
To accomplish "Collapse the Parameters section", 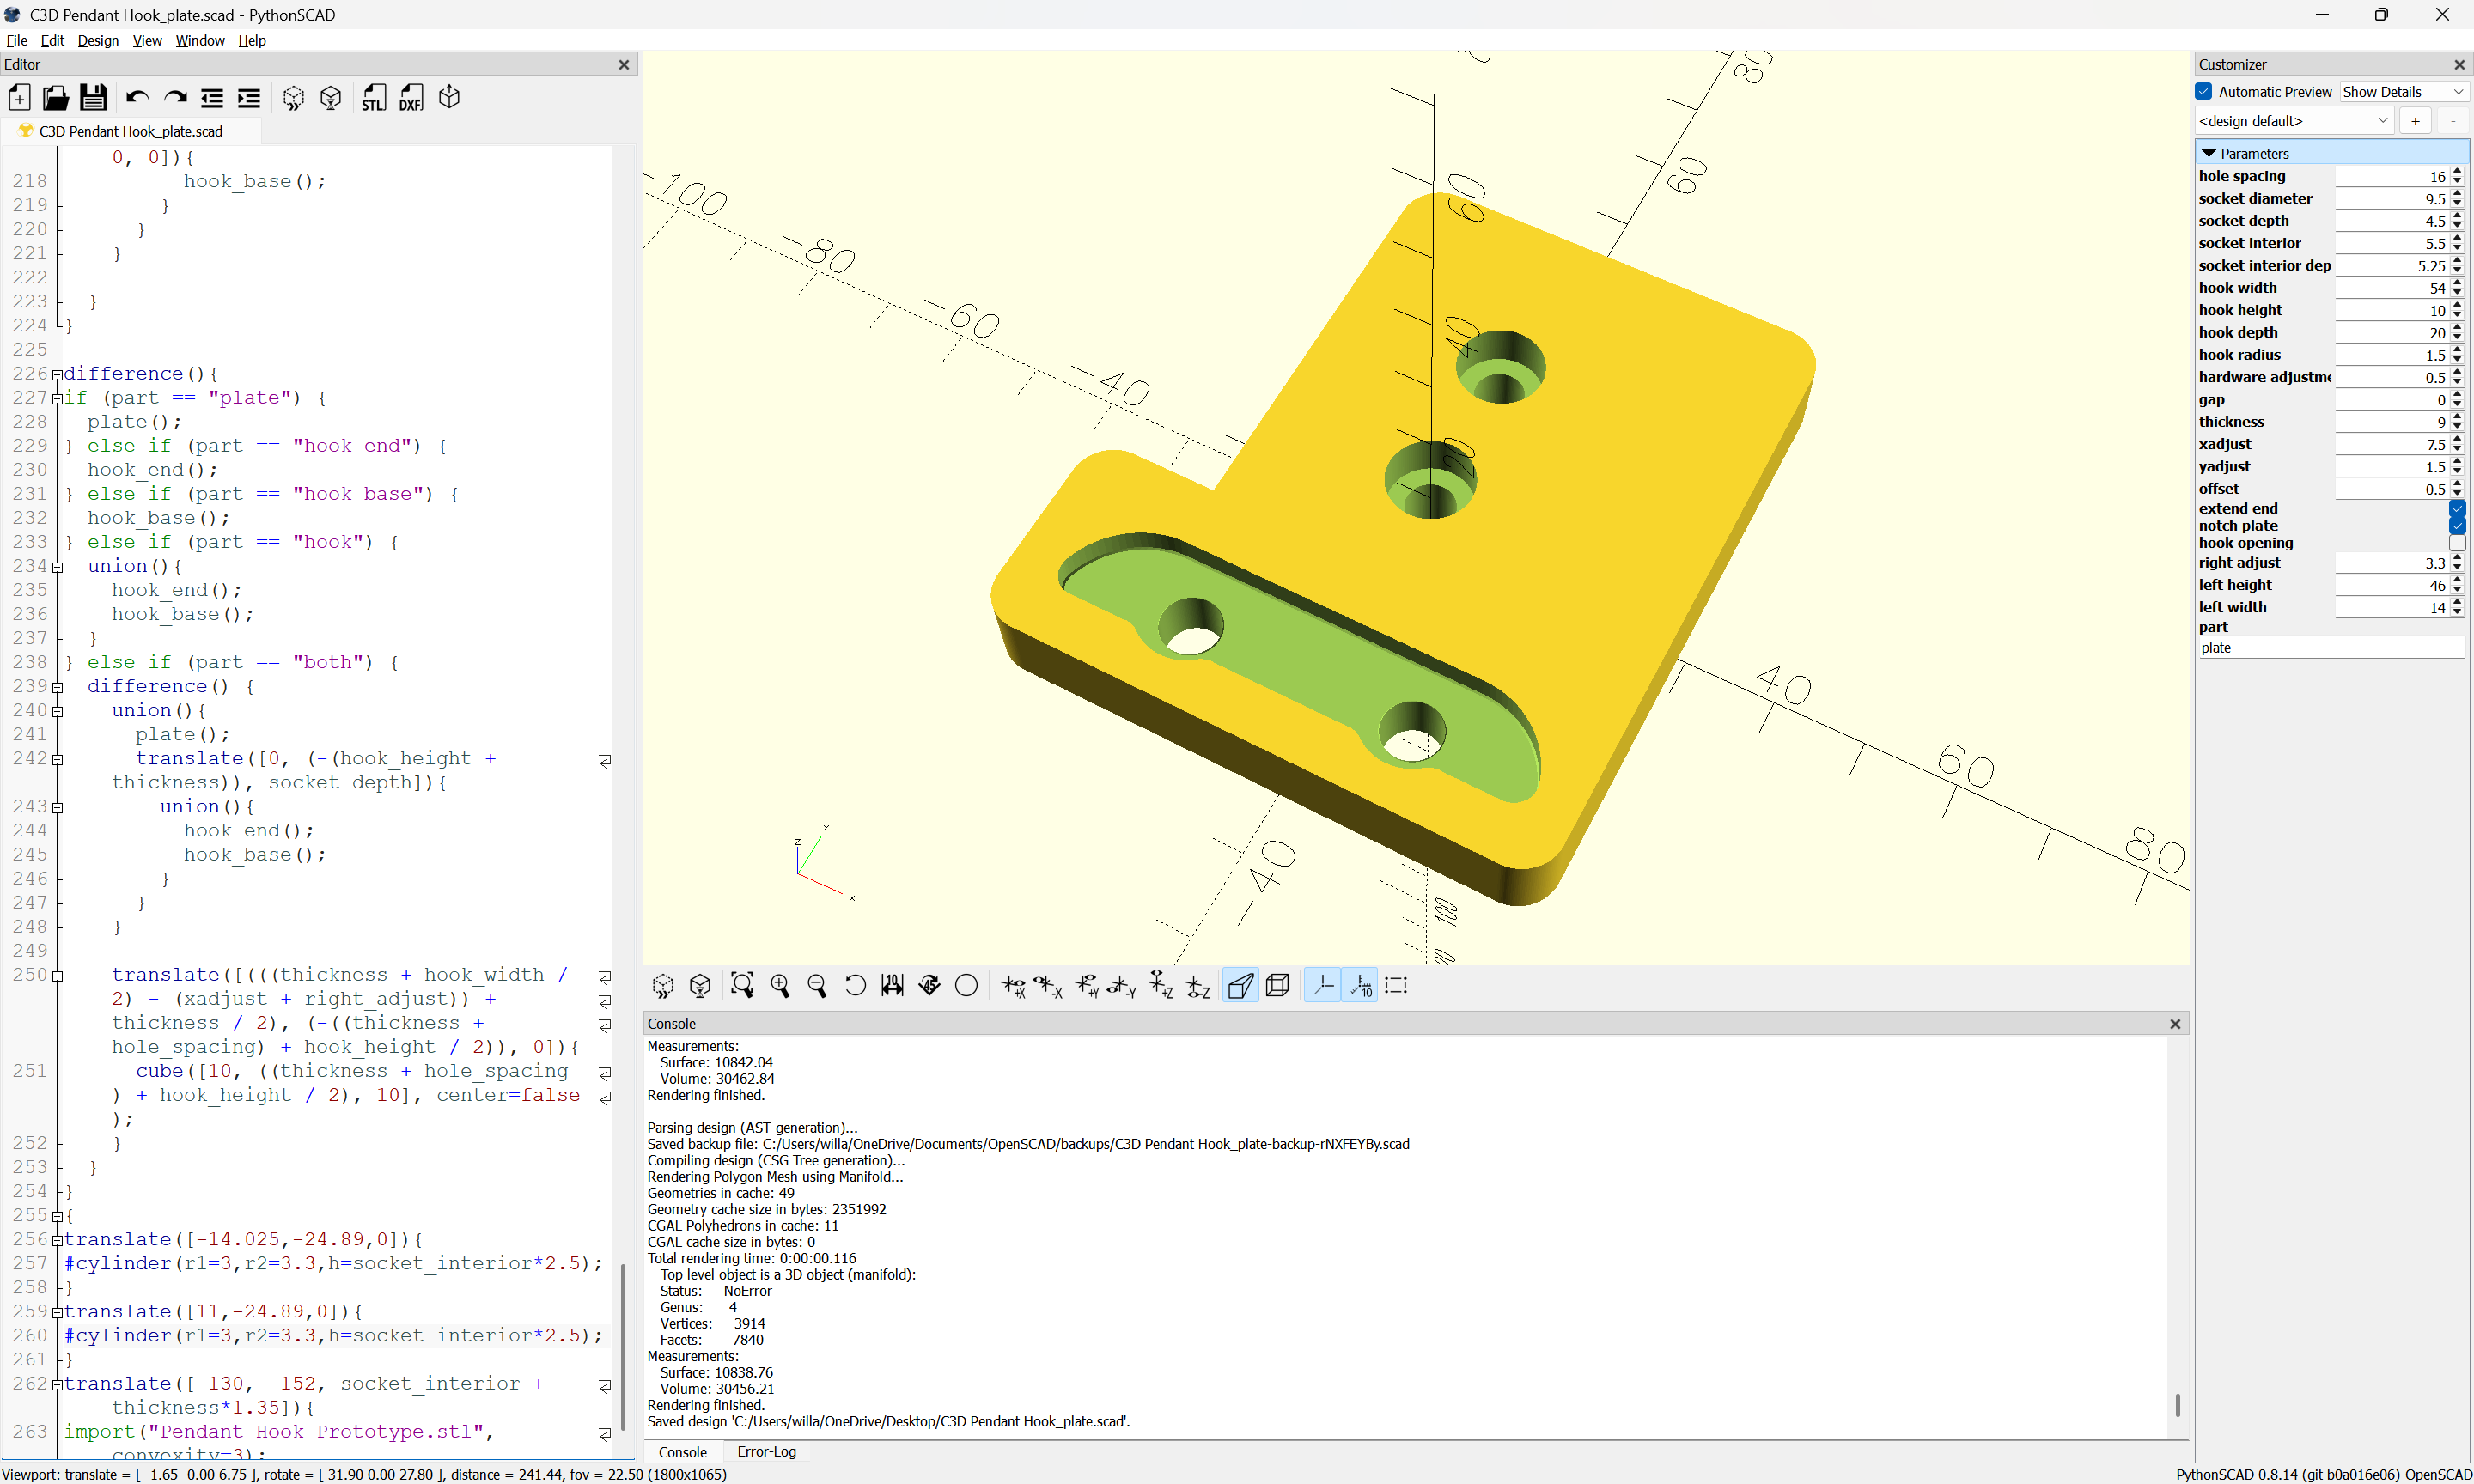I will pos(2210,153).
